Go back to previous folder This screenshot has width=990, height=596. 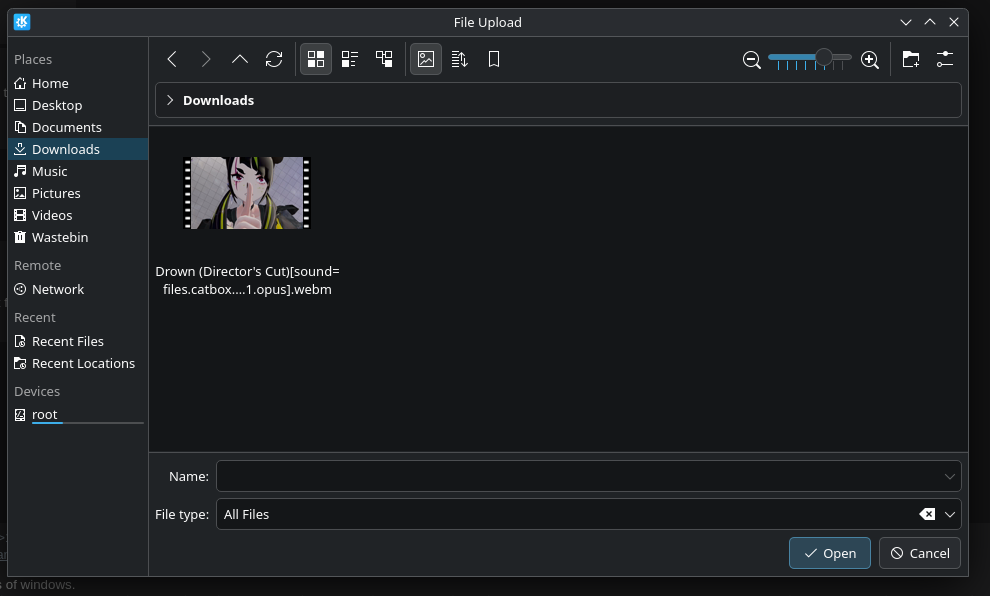pos(172,60)
